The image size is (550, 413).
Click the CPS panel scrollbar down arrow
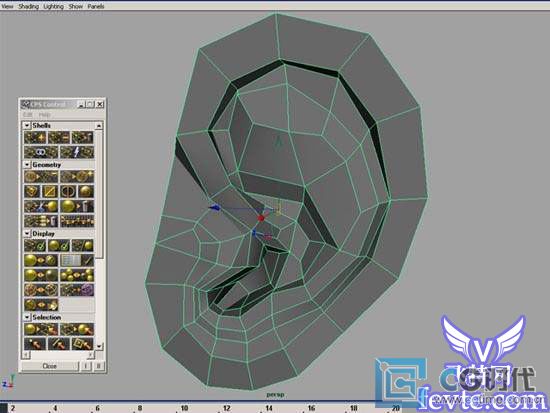pyautogui.click(x=99, y=346)
